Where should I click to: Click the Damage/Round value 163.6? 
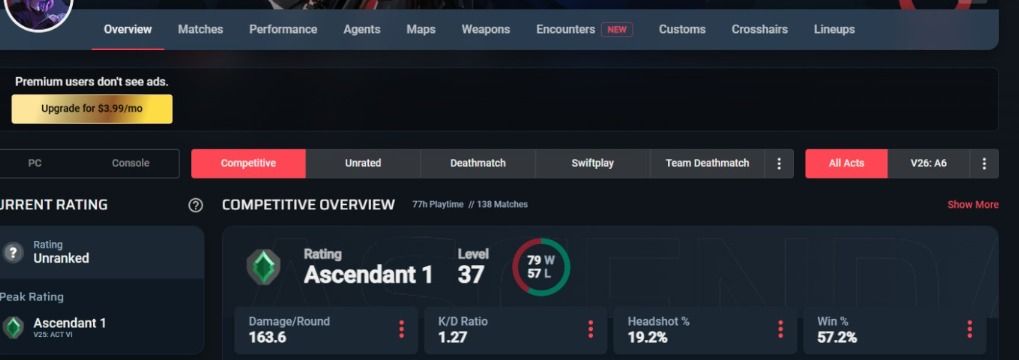(x=267, y=338)
